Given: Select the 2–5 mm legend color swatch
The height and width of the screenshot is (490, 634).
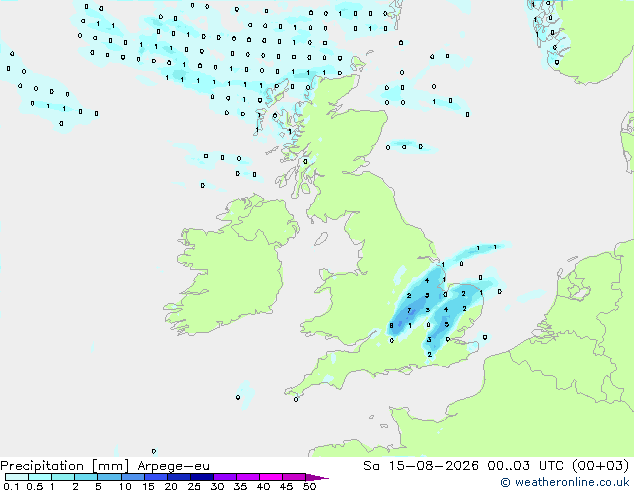Looking at the screenshot, I should 86,477.
